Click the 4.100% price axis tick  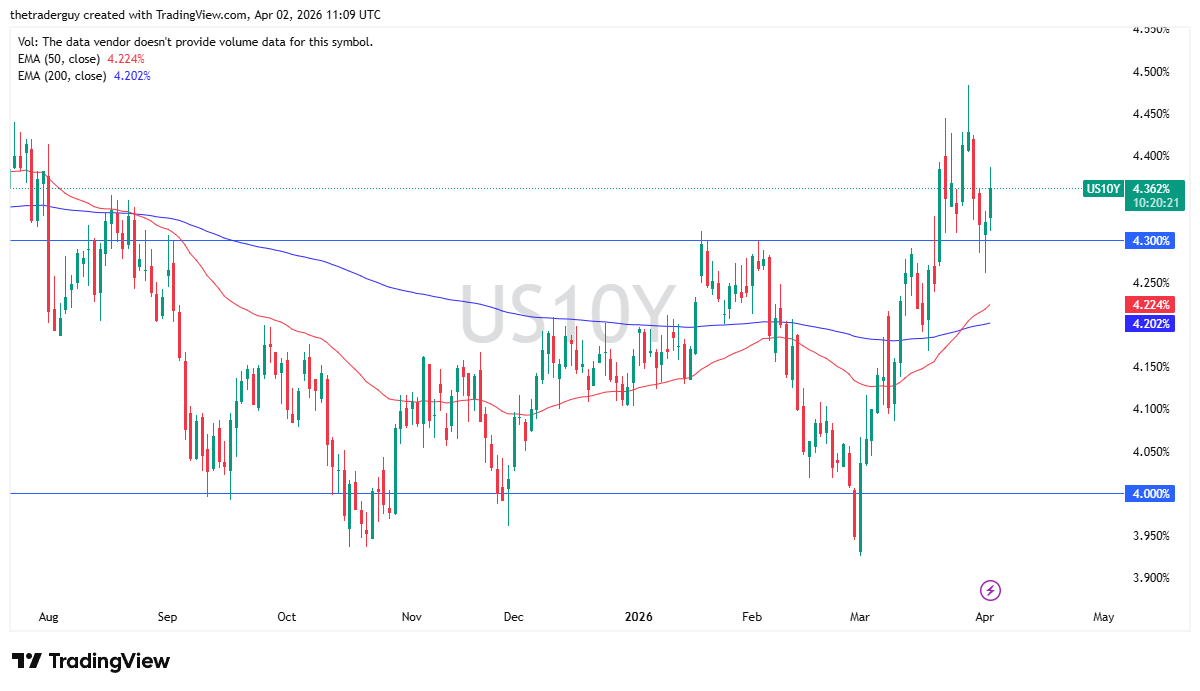point(1150,409)
